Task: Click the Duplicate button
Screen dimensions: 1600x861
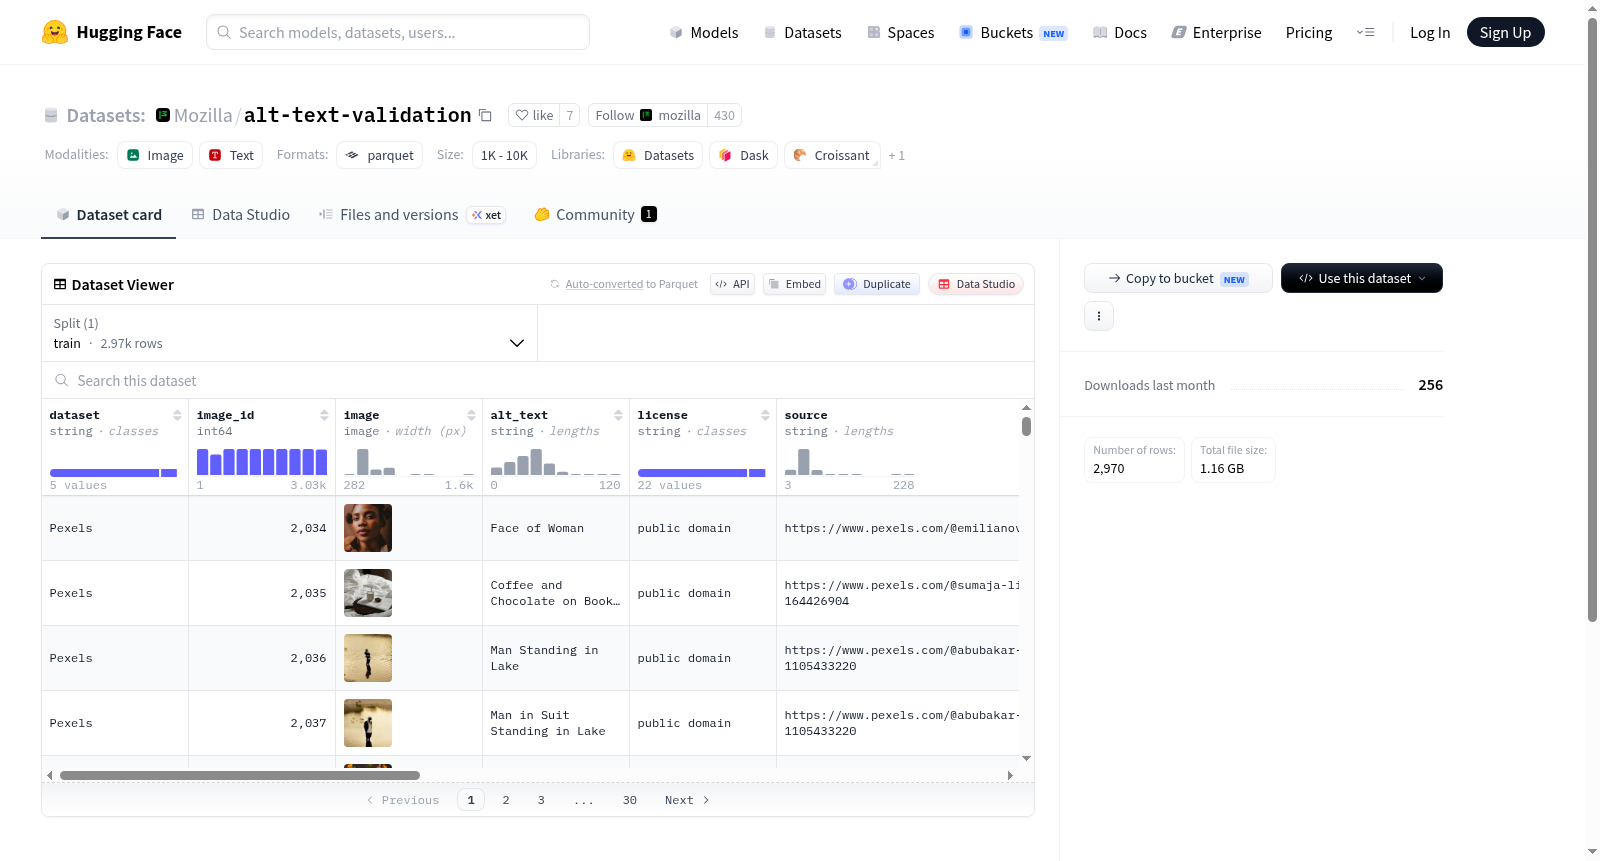Action: (x=877, y=284)
